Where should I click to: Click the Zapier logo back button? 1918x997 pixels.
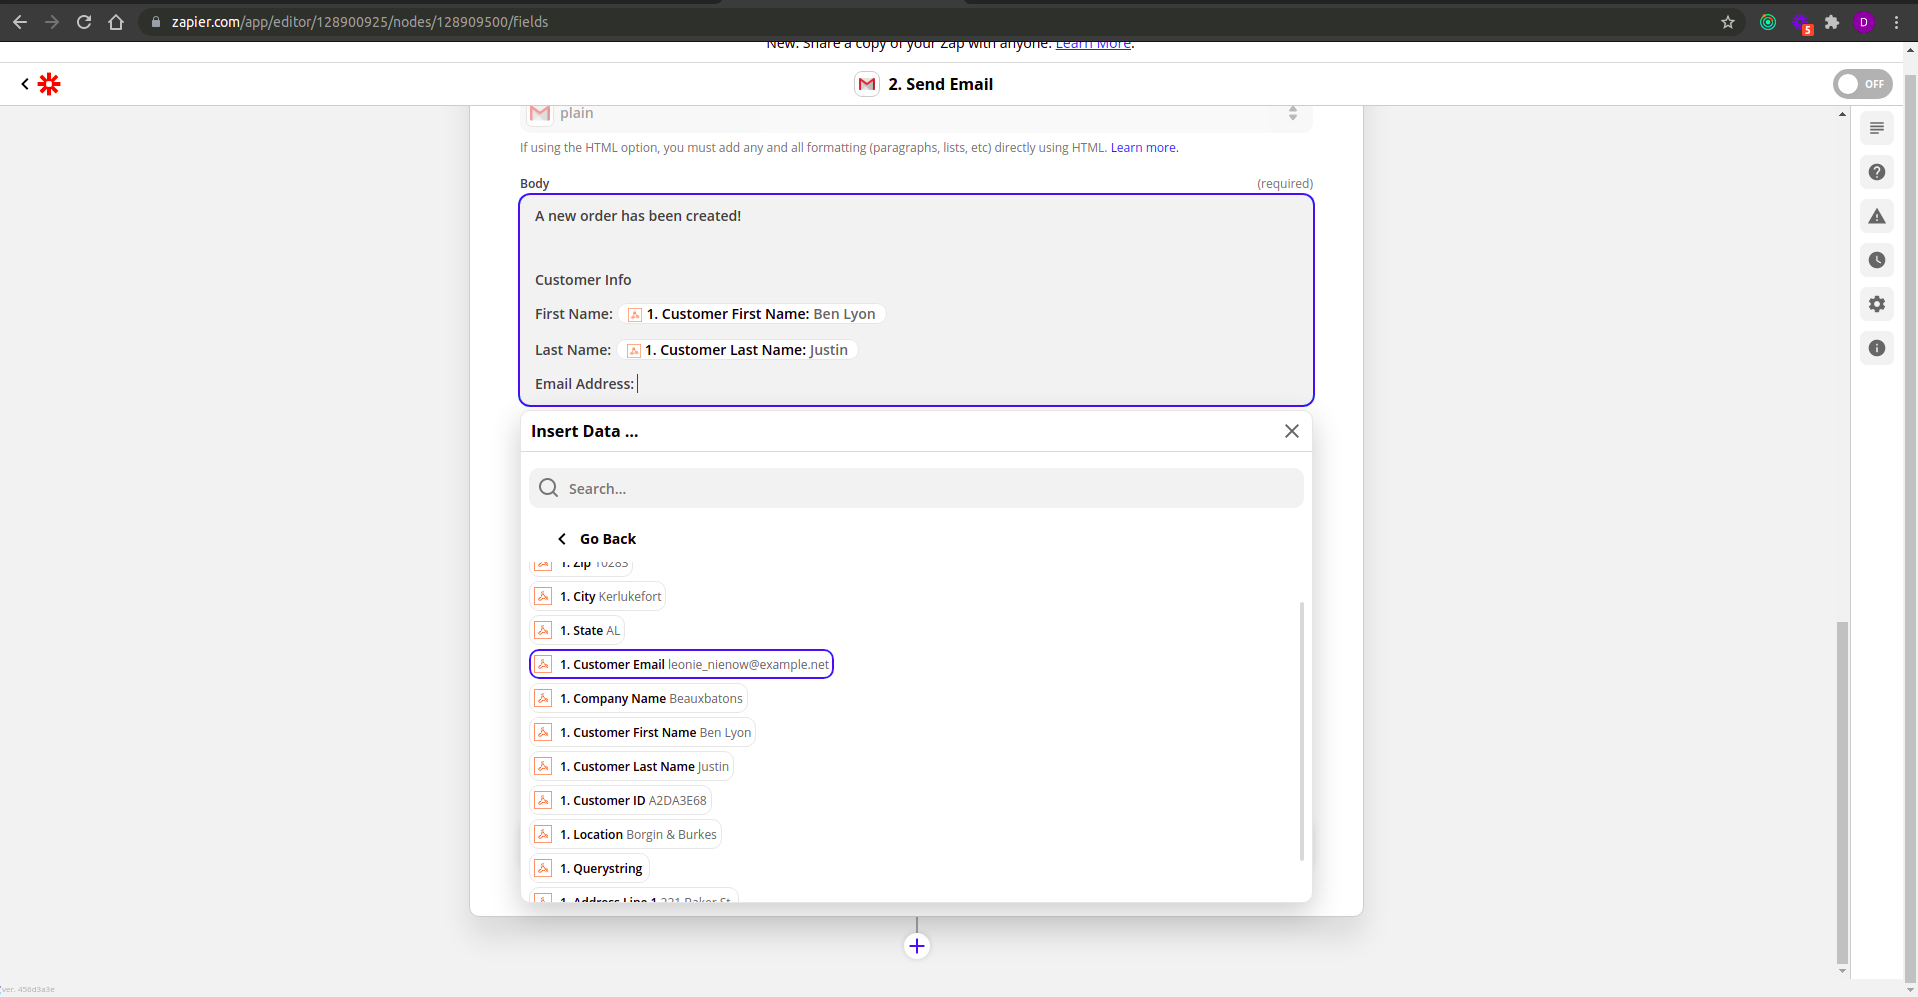pyautogui.click(x=41, y=84)
